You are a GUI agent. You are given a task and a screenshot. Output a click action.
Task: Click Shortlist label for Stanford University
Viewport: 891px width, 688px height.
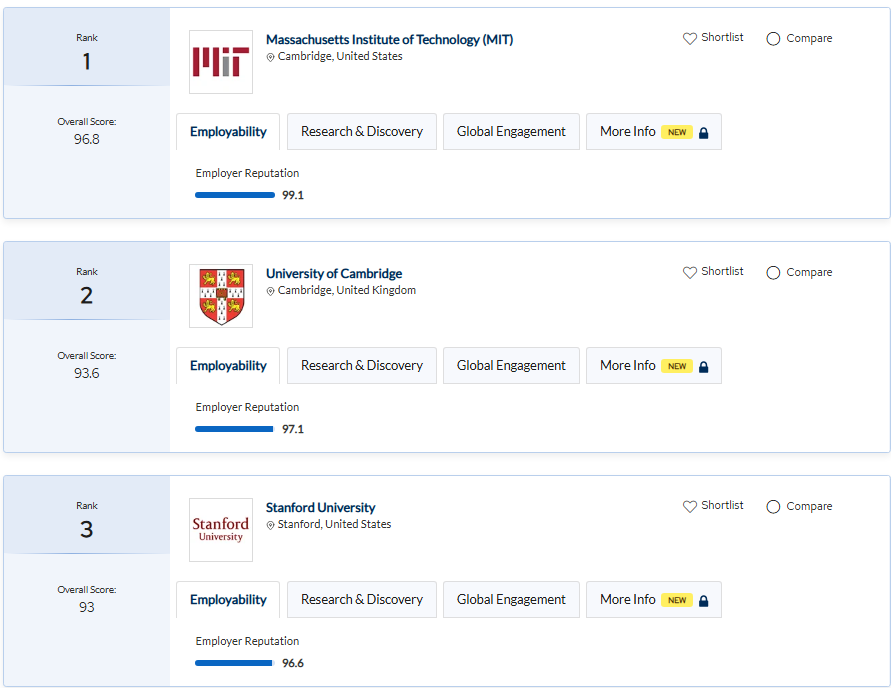[722, 506]
